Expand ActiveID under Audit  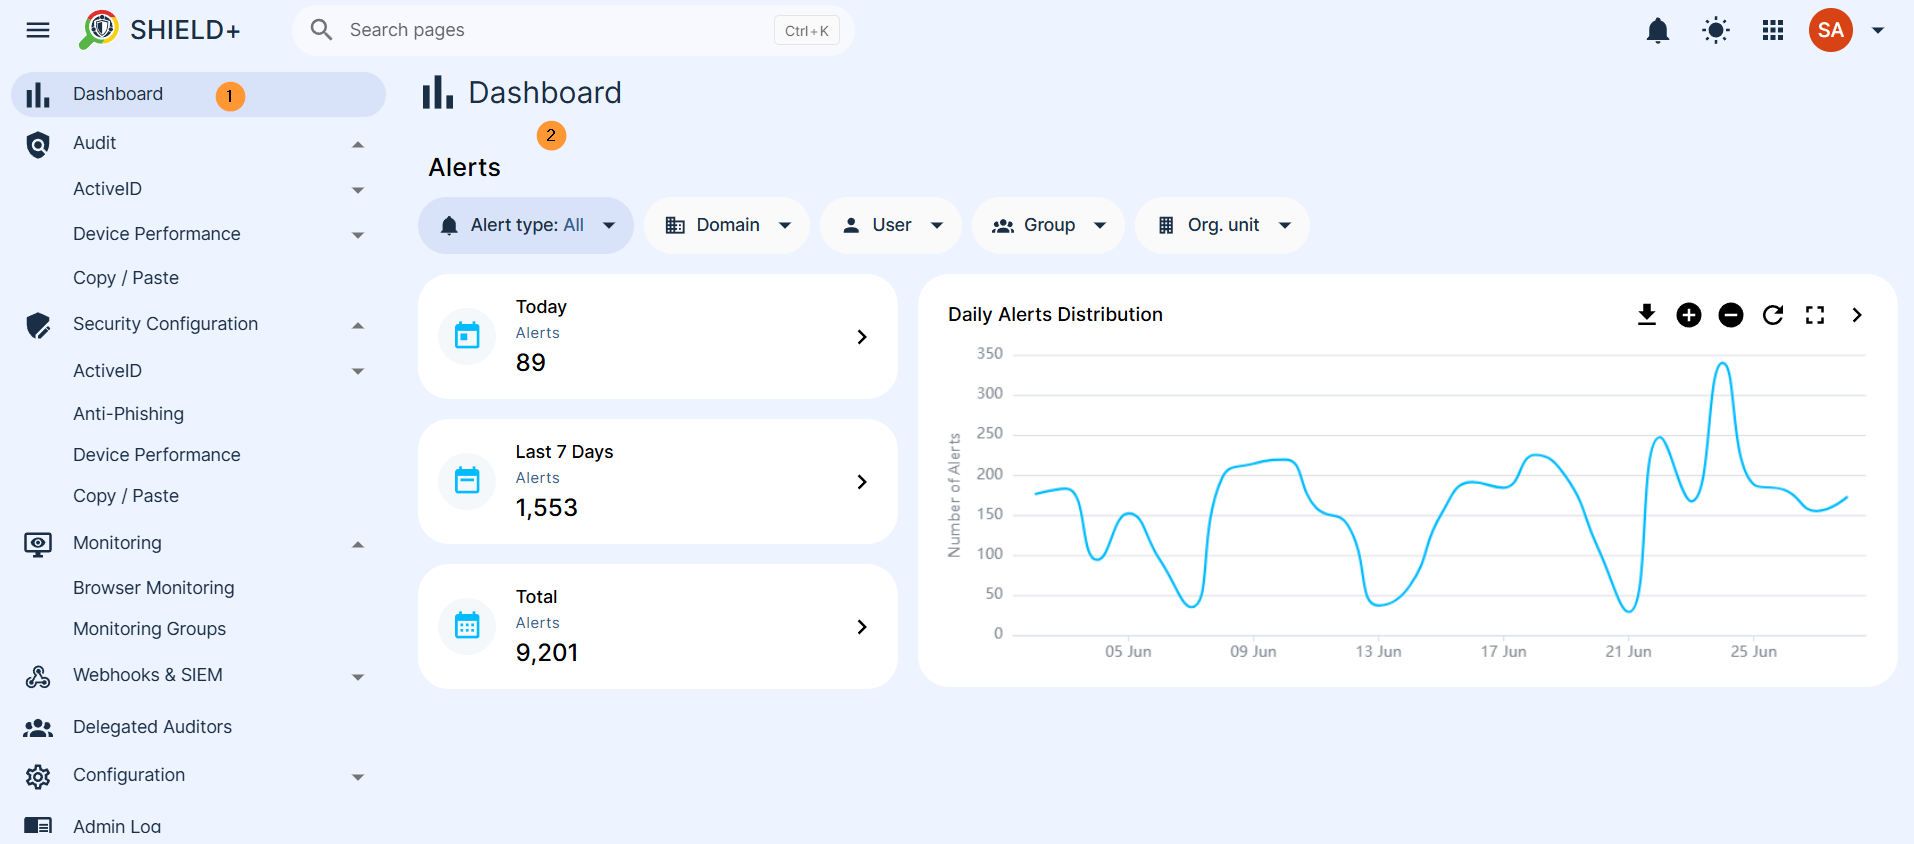point(358,190)
